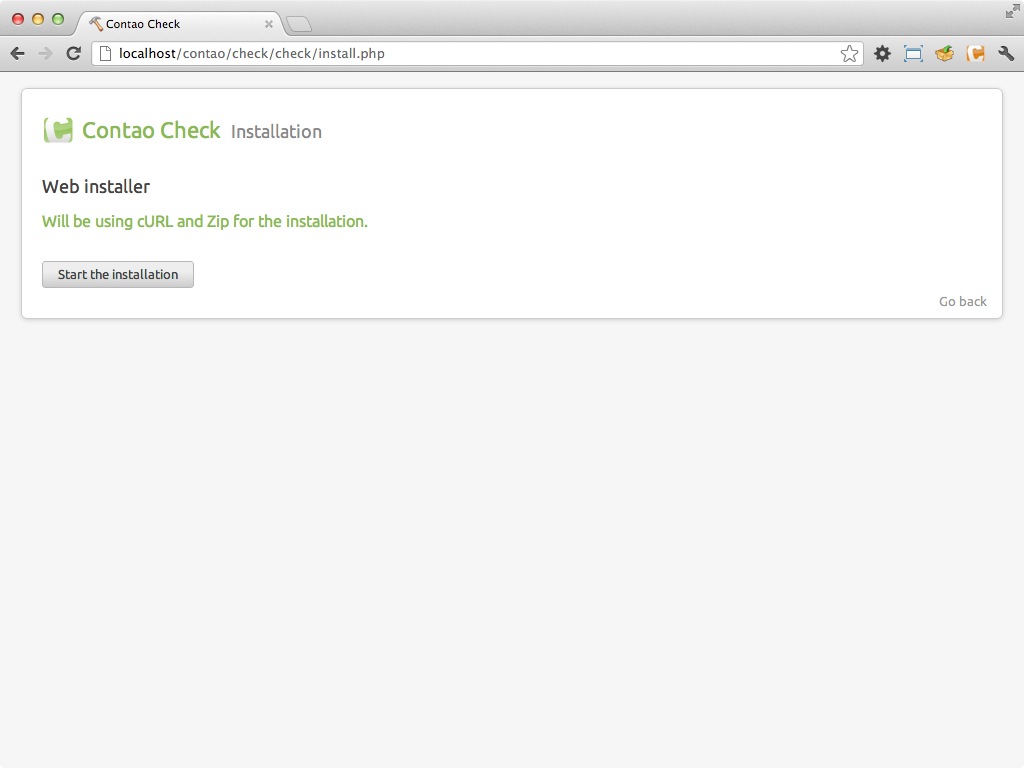This screenshot has height=768, width=1024.
Task: Click the open box extension icon
Action: [944, 54]
